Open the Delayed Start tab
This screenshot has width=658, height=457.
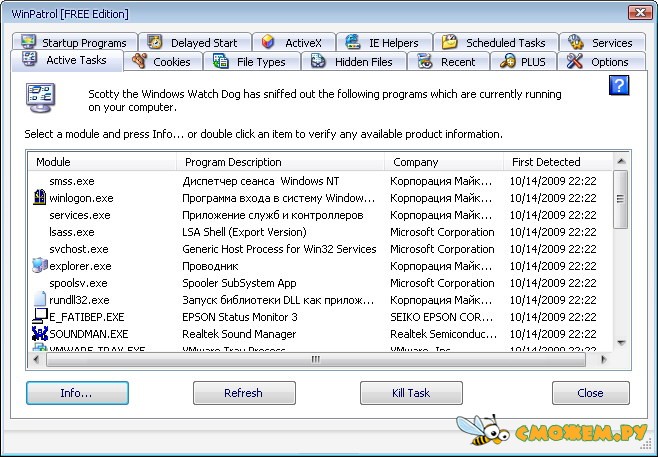pos(195,42)
